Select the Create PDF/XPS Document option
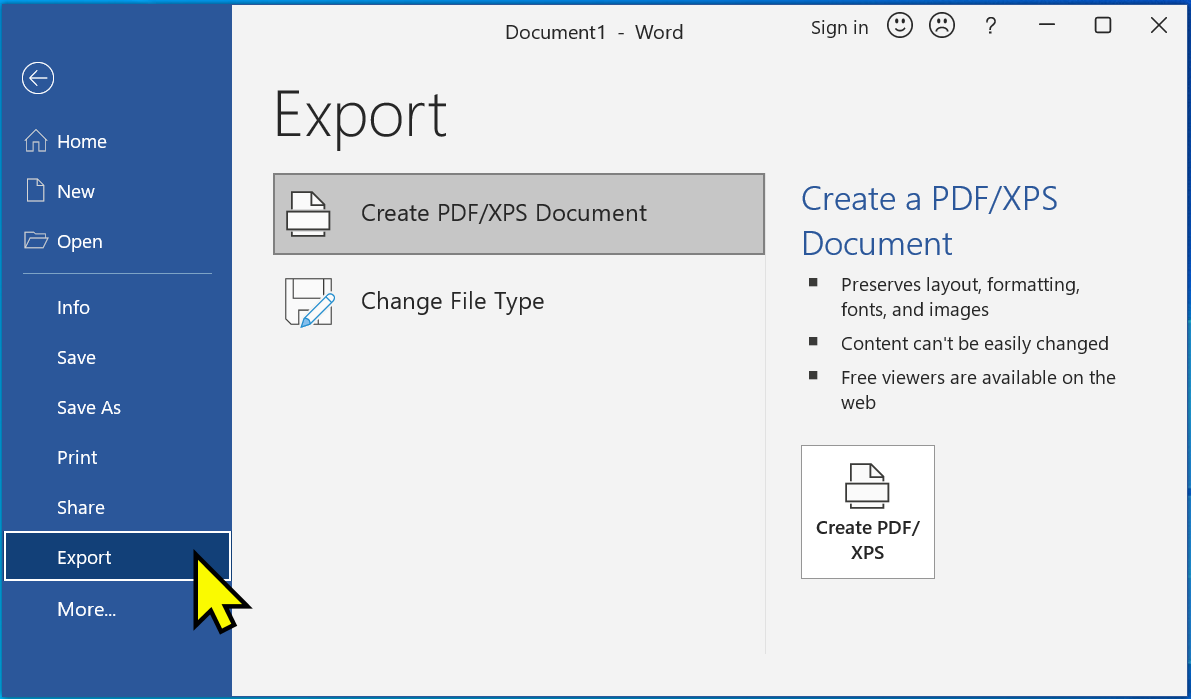Screen dimensions: 1191x699 point(519,213)
